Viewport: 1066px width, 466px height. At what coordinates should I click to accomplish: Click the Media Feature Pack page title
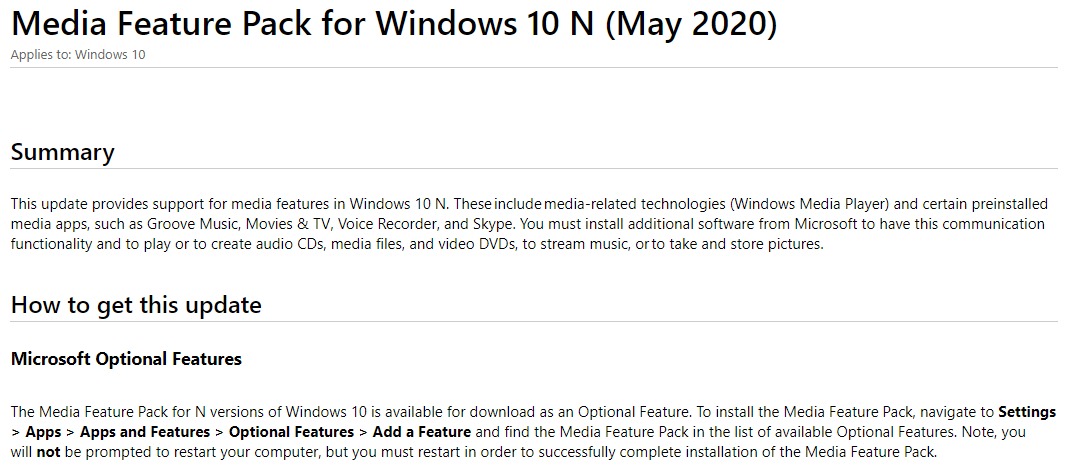[x=394, y=23]
